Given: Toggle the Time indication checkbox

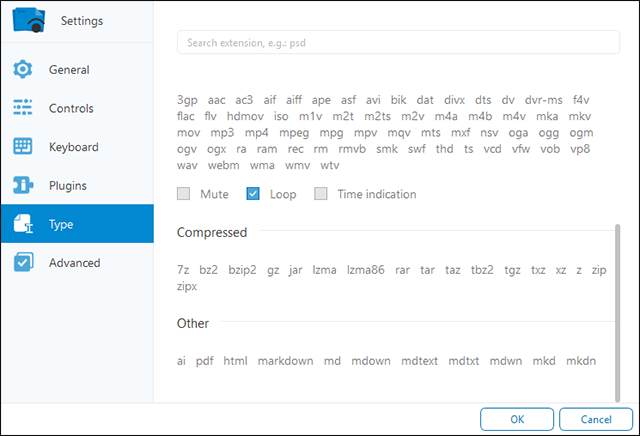Looking at the screenshot, I should point(321,194).
